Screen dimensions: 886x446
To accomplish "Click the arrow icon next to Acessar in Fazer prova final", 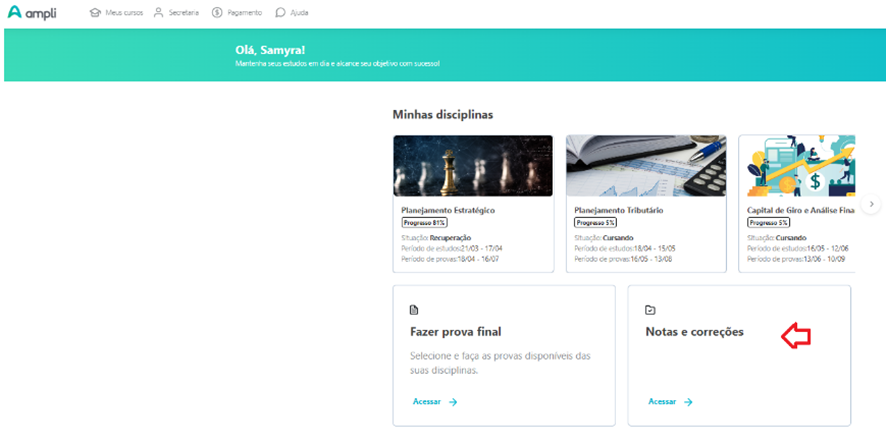I will tap(453, 402).
